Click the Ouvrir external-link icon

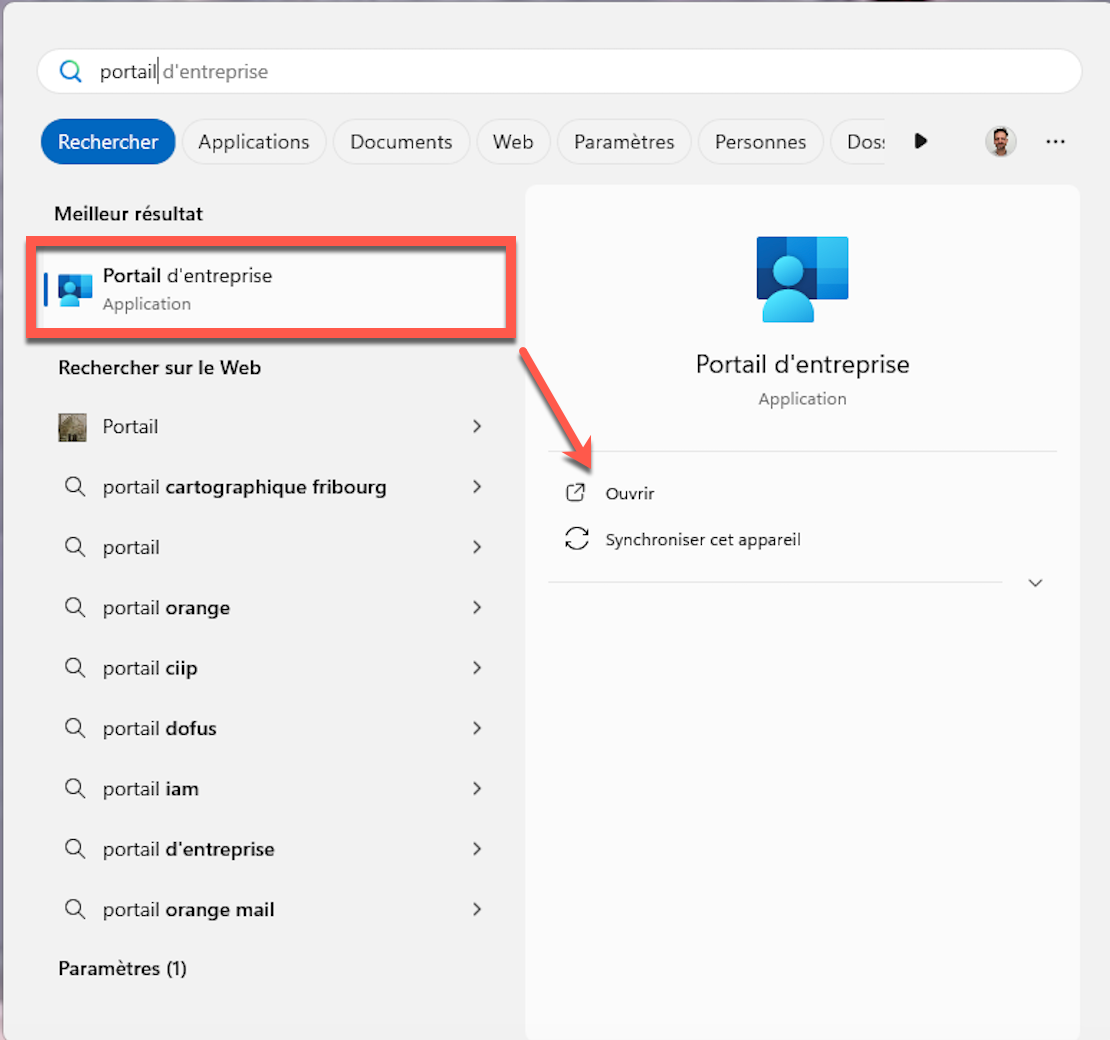(576, 493)
